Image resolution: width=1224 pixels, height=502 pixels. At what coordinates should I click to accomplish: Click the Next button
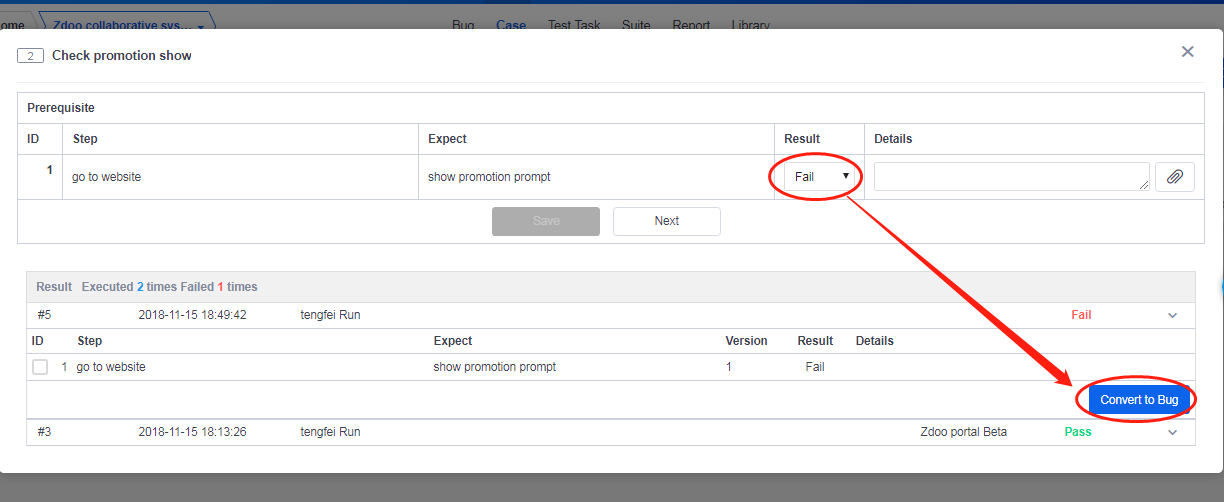pyautogui.click(x=666, y=221)
